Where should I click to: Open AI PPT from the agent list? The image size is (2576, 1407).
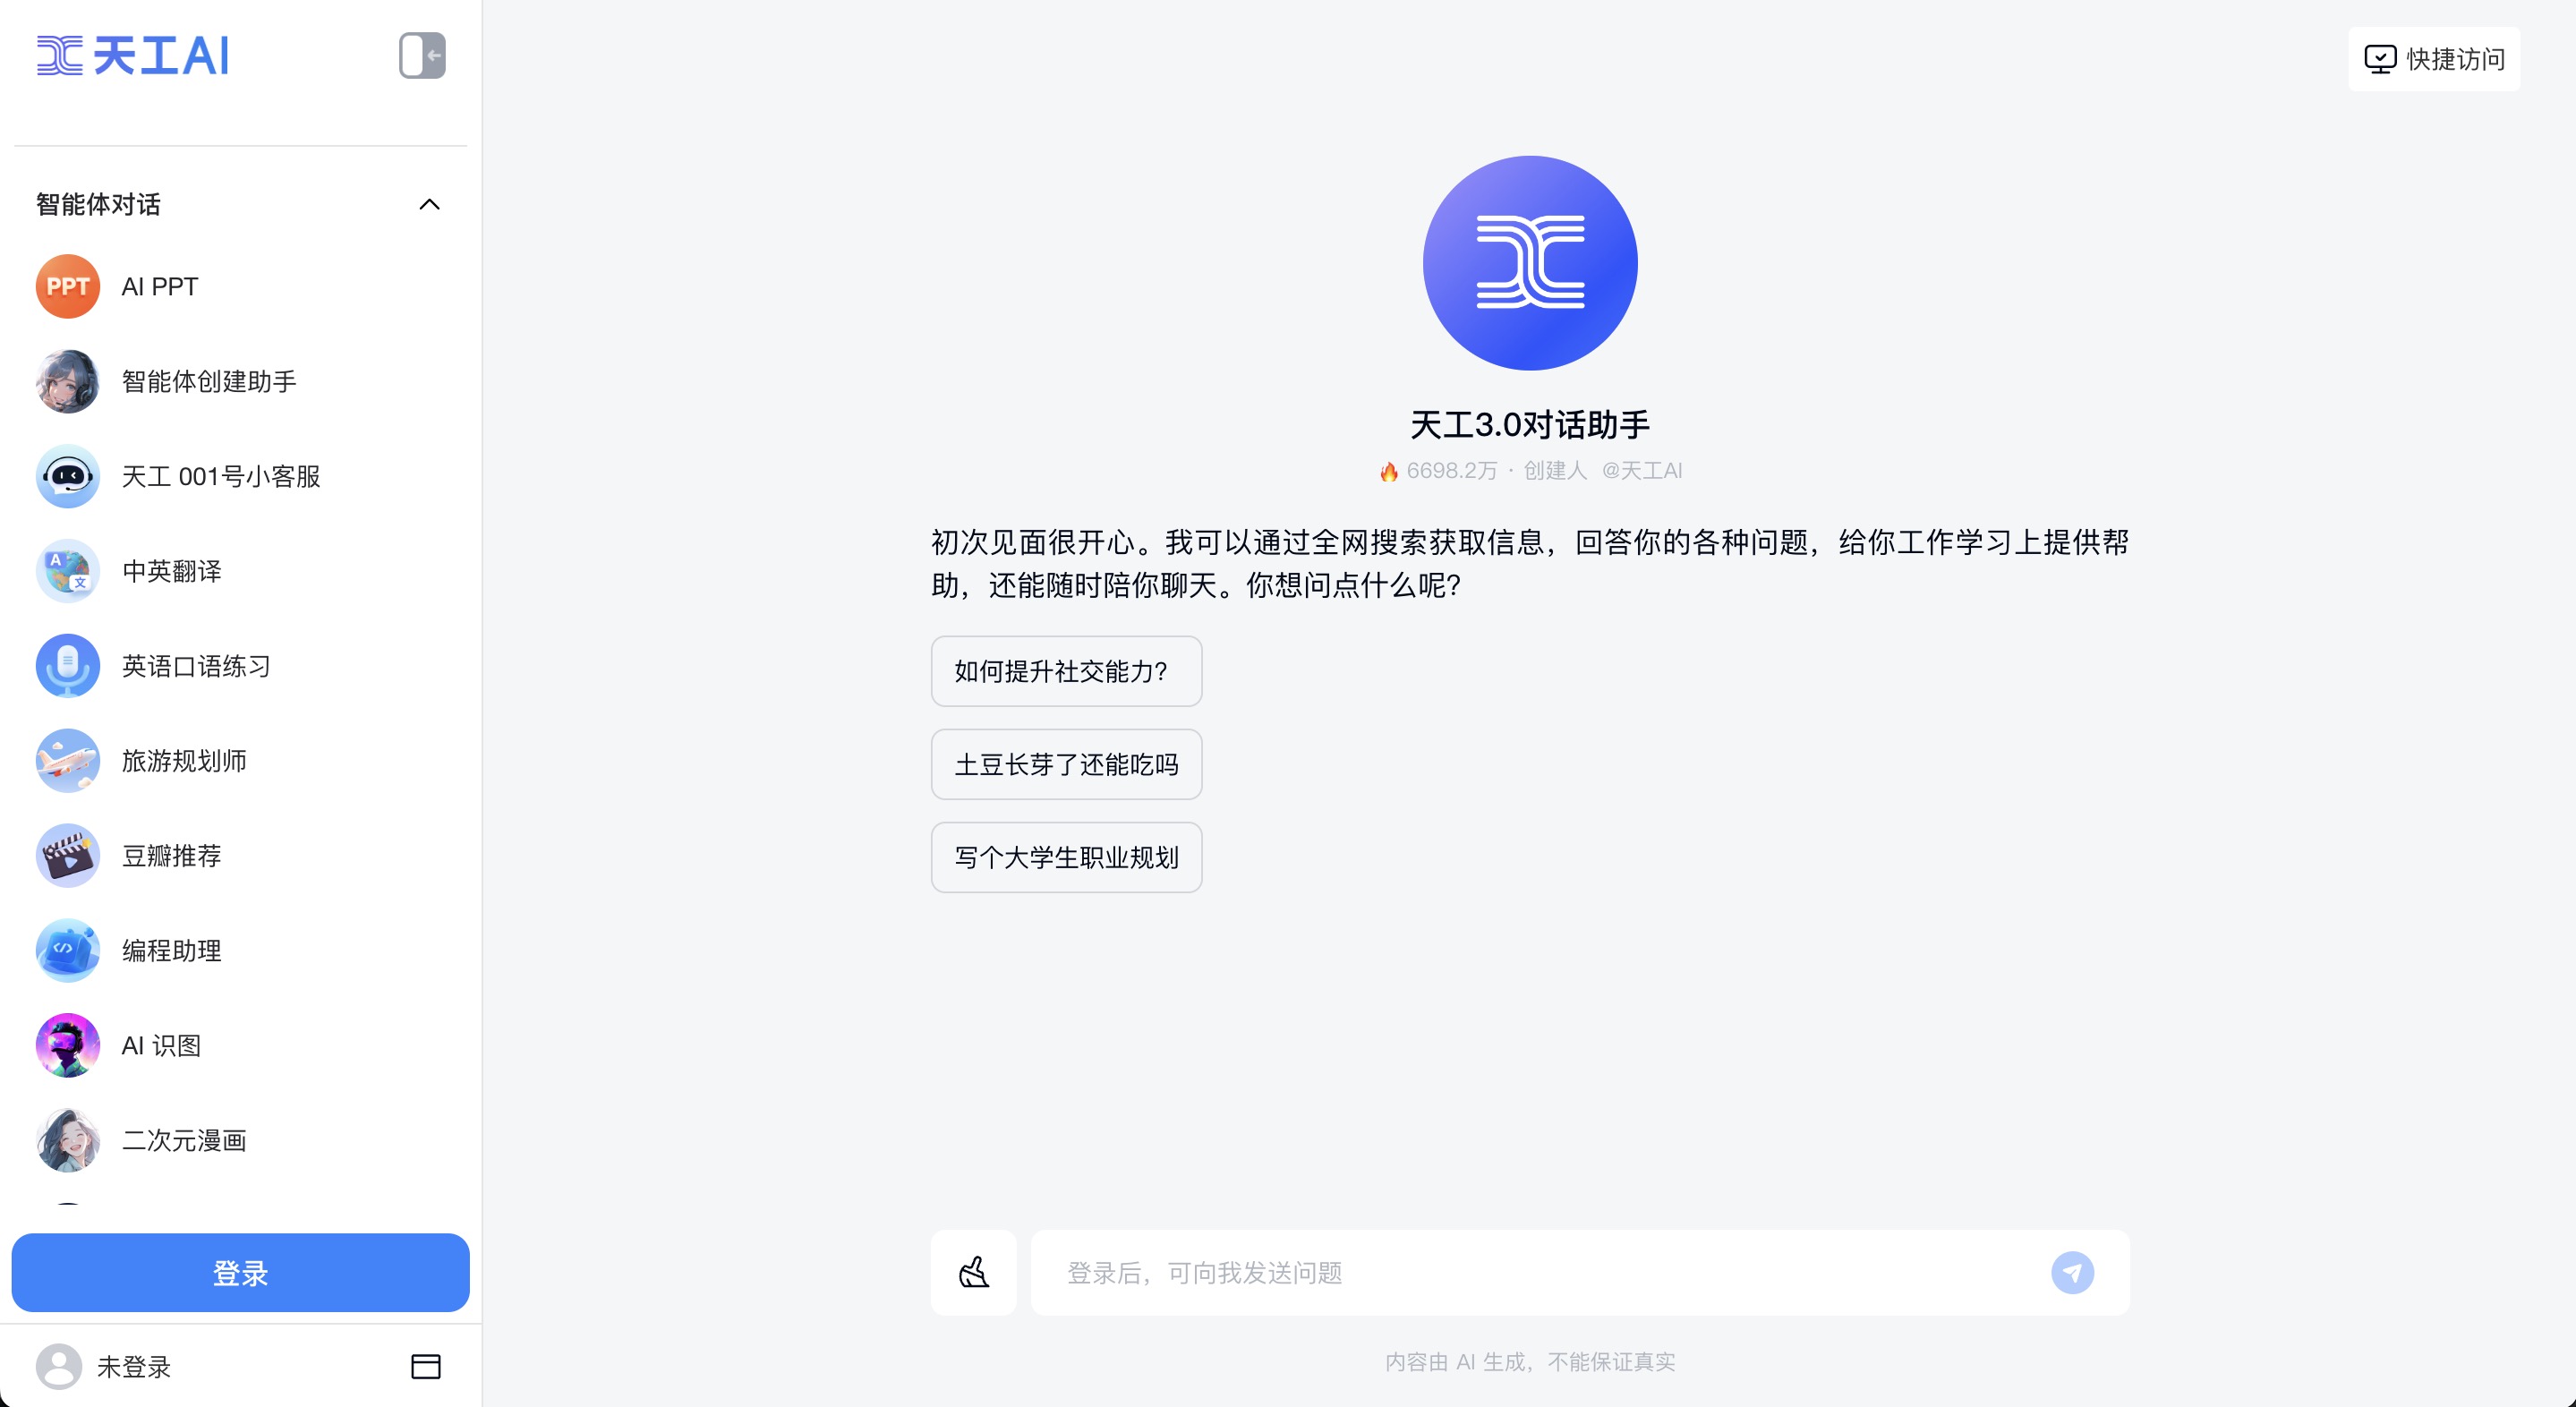[x=240, y=287]
